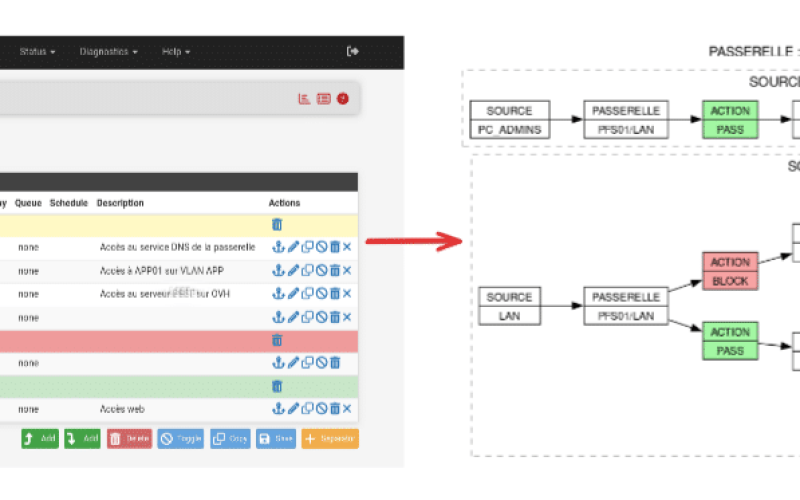Remove the red separator with its trash icon
Viewport: 800px width, 500px height.
277,340
